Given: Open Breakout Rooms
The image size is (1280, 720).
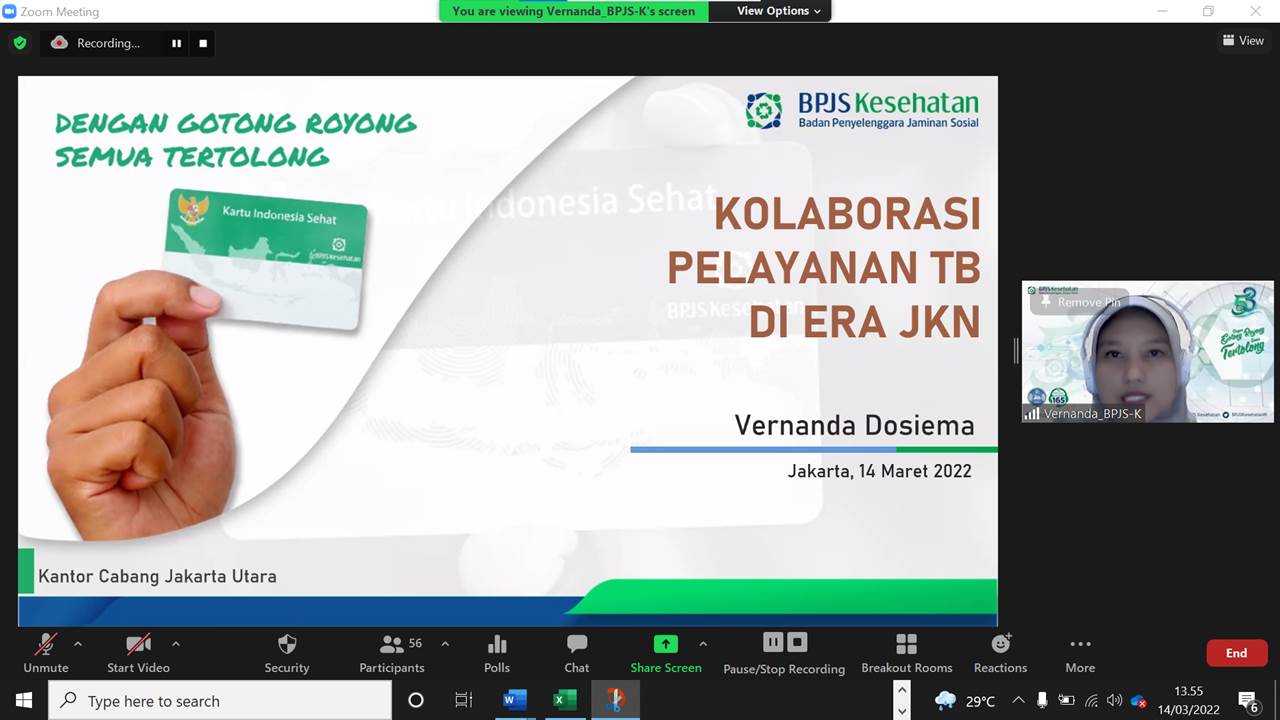Looking at the screenshot, I should coord(906,645).
